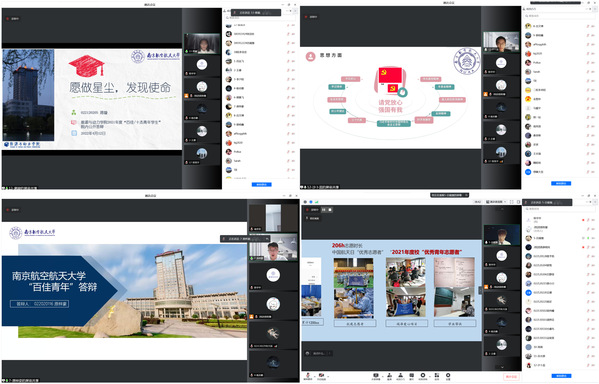This screenshot has height=384, width=599.
Task: Expand the arrow beside the camera toolbar icon
Action: pyautogui.click(x=328, y=376)
